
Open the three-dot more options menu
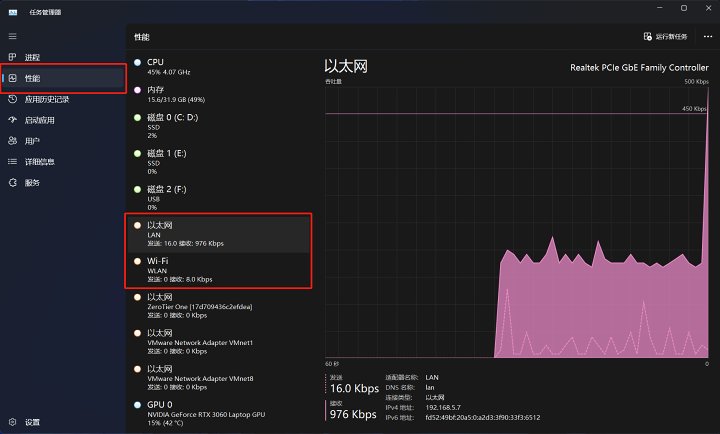[708, 36]
